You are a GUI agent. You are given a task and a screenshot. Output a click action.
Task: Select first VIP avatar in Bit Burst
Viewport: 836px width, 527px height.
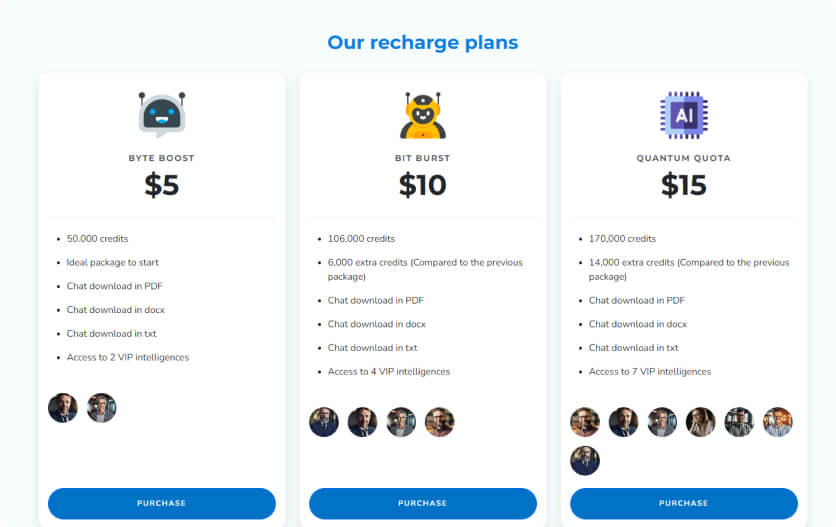(324, 422)
